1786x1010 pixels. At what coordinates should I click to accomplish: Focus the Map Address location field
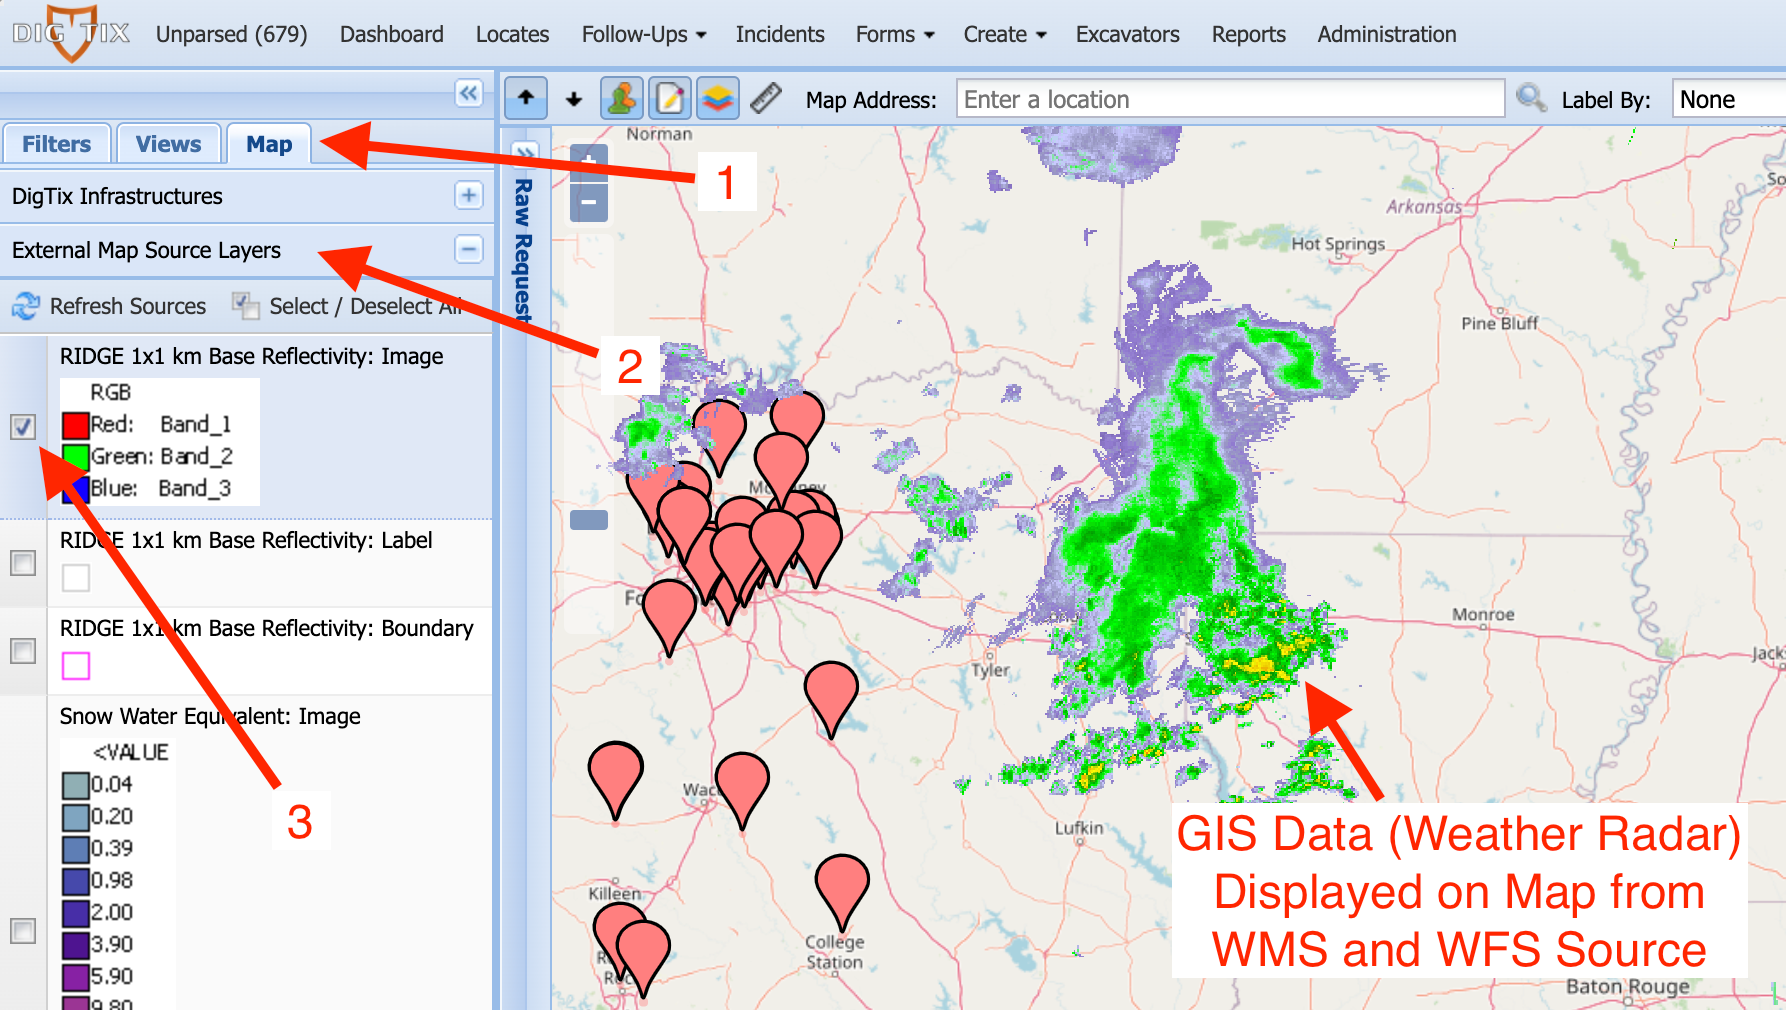[1230, 99]
